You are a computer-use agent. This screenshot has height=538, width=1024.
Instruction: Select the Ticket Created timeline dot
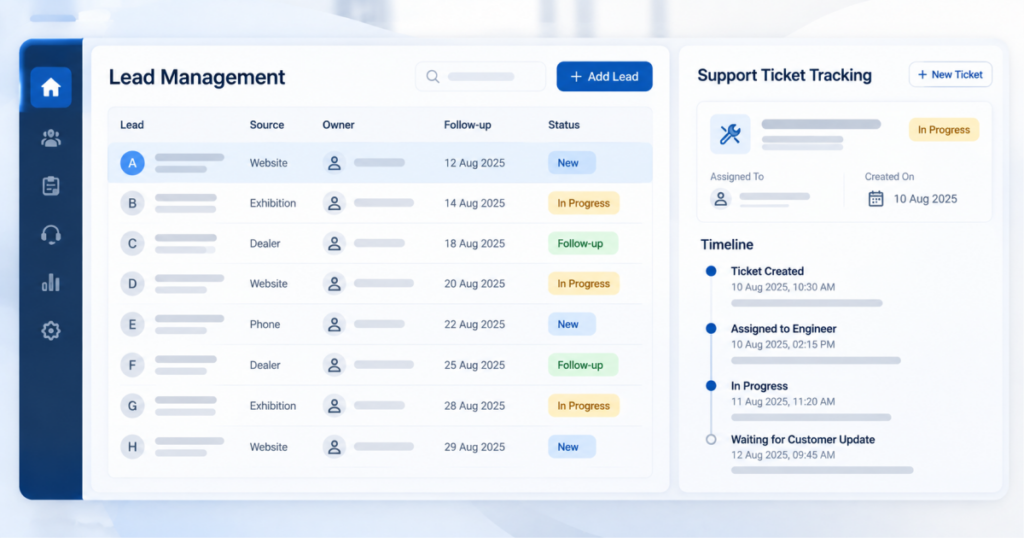(x=711, y=271)
